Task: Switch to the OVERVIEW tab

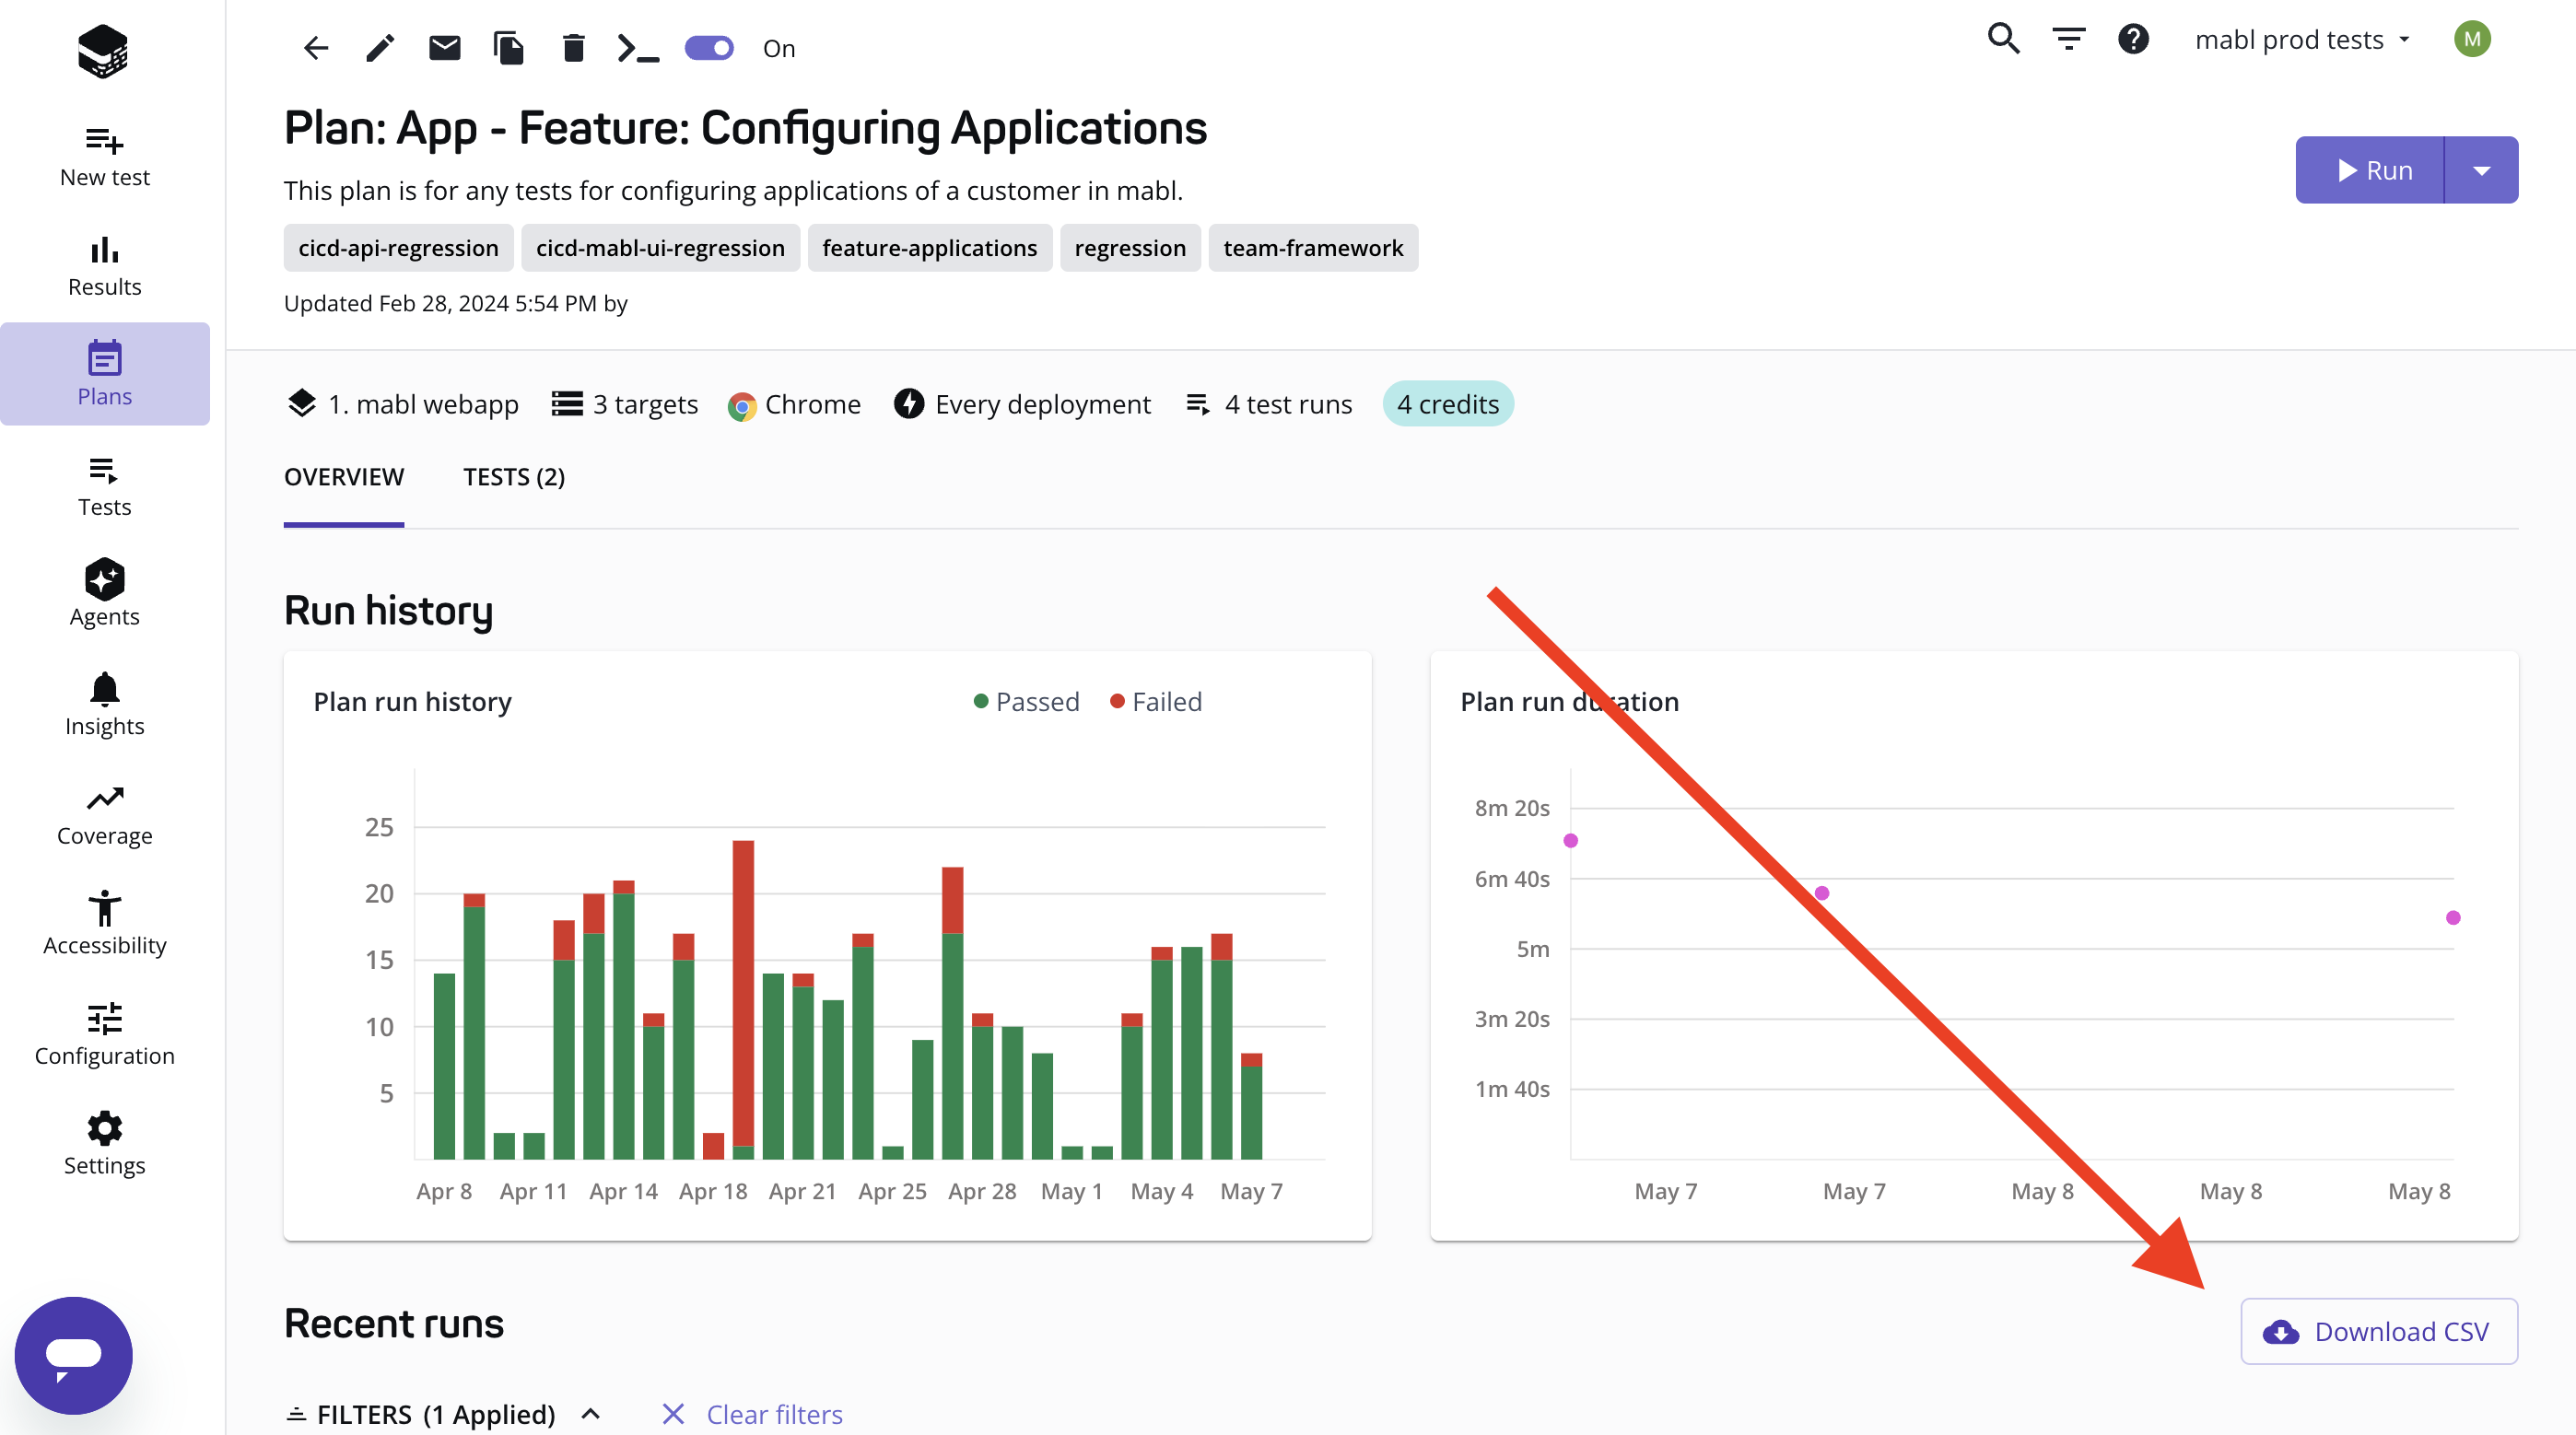Action: (344, 477)
